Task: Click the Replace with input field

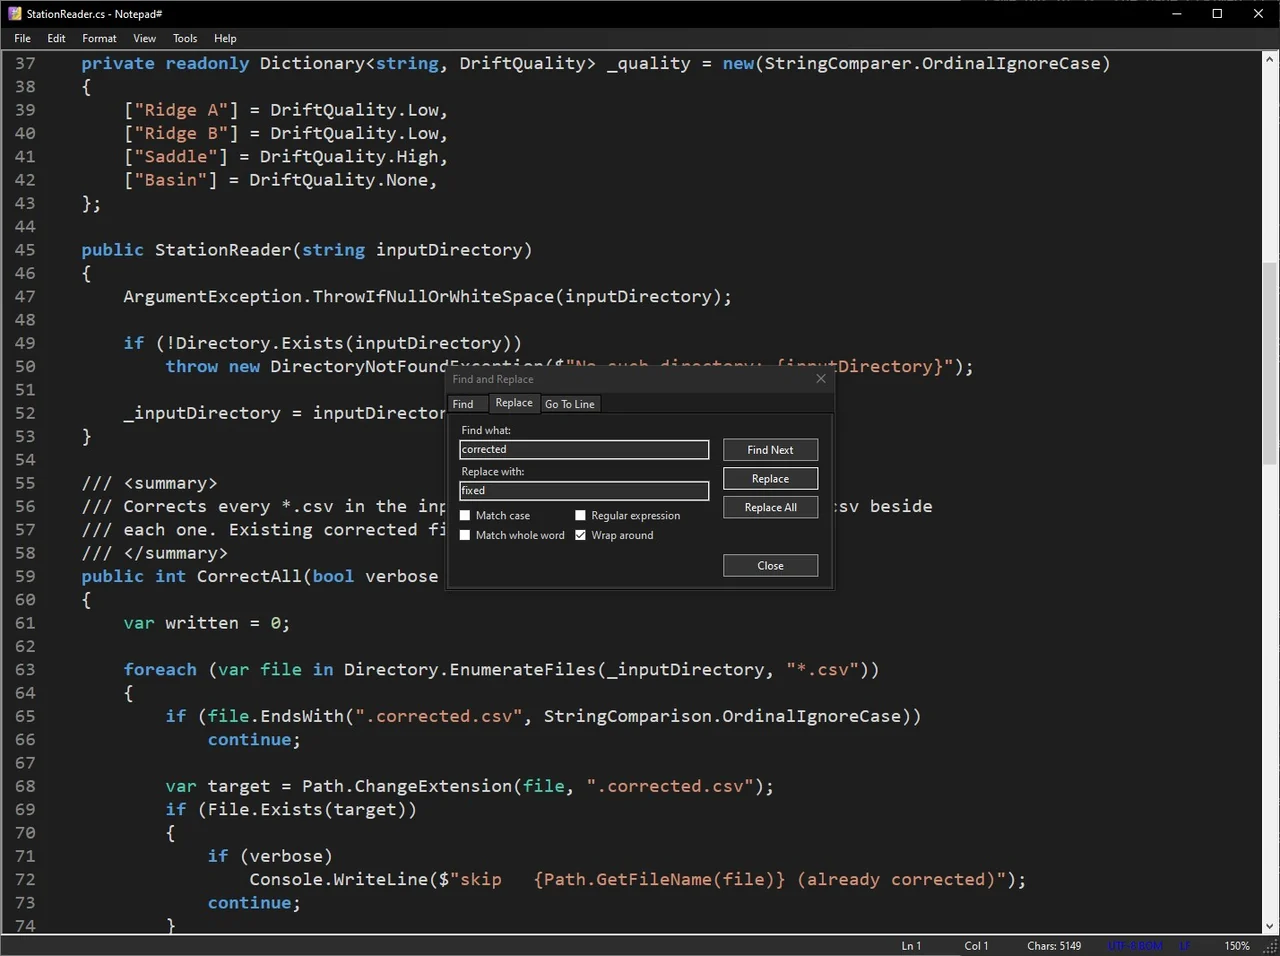Action: pos(584,491)
